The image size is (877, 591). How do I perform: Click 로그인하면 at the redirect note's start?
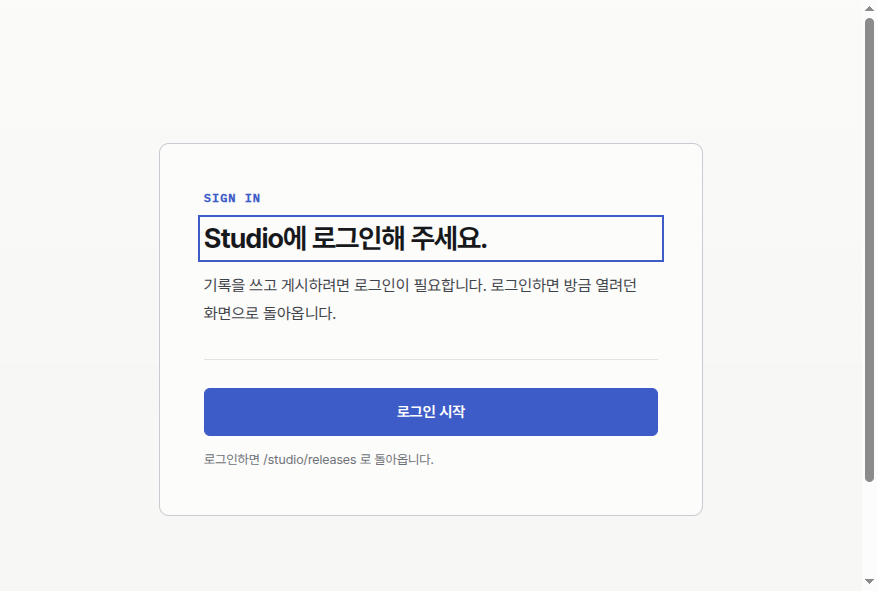click(x=232, y=460)
